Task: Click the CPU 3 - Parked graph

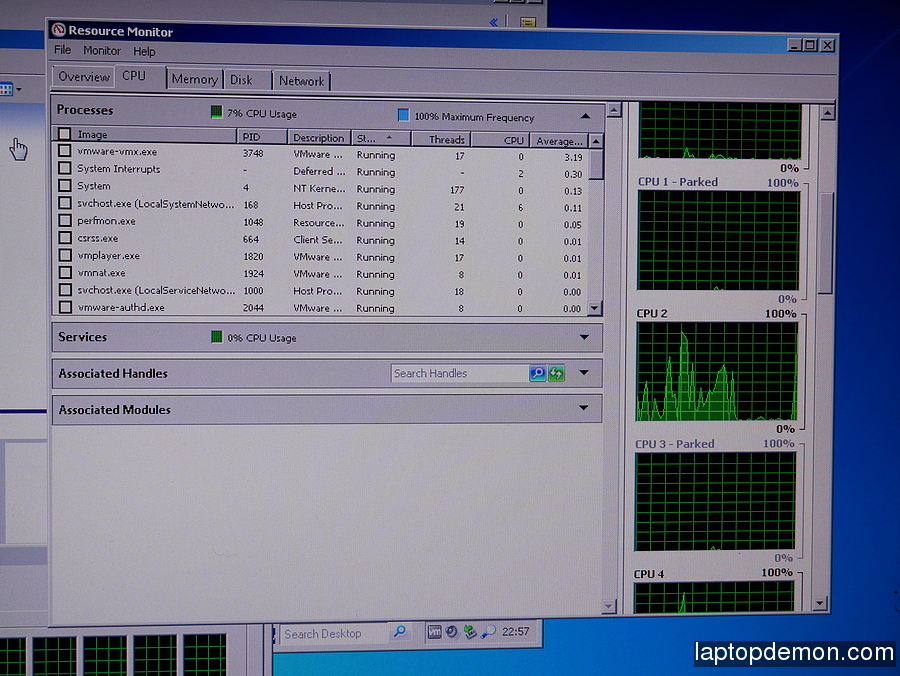Action: pos(715,501)
